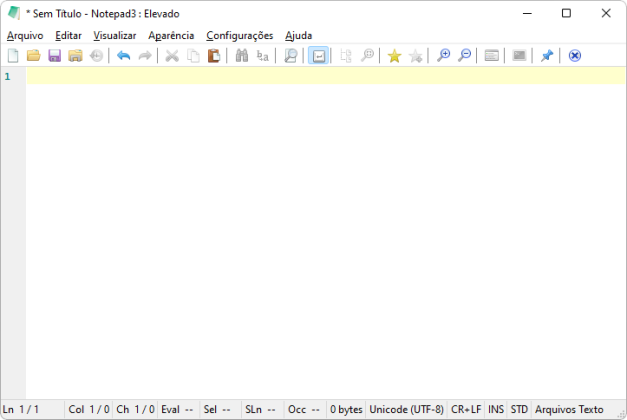Click the greyed toggle folds icon

coord(346,56)
